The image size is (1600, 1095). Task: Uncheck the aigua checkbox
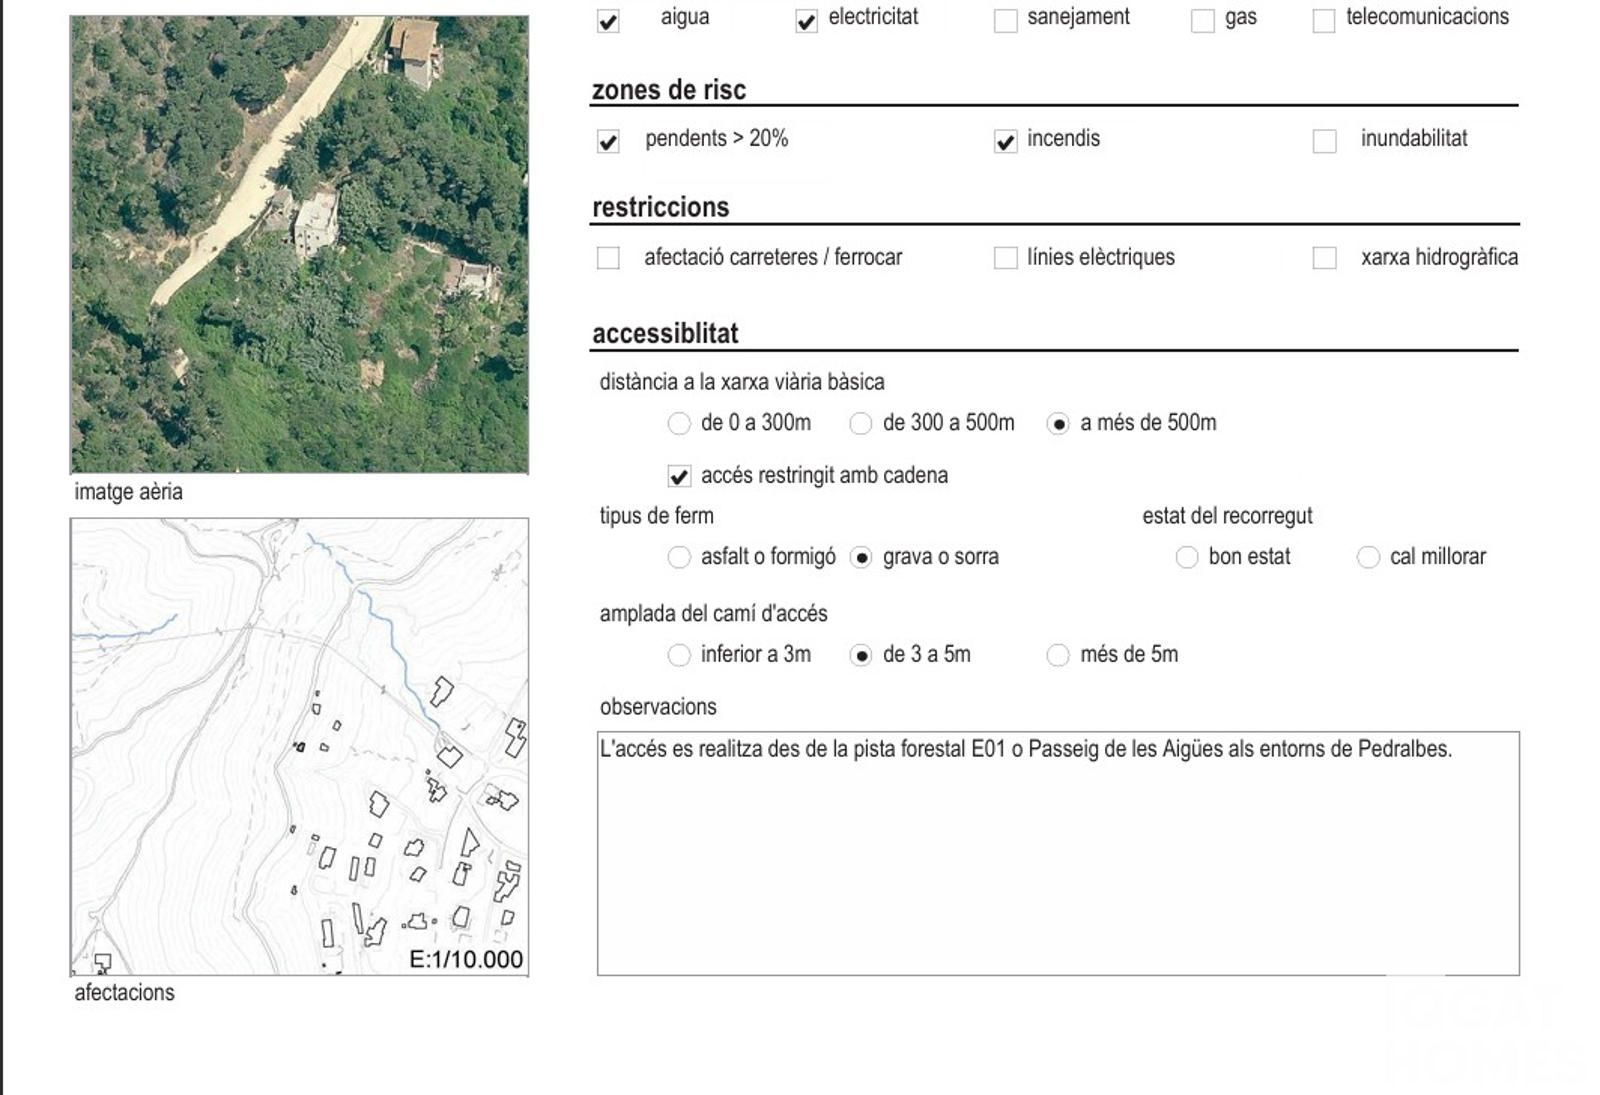pyautogui.click(x=608, y=21)
